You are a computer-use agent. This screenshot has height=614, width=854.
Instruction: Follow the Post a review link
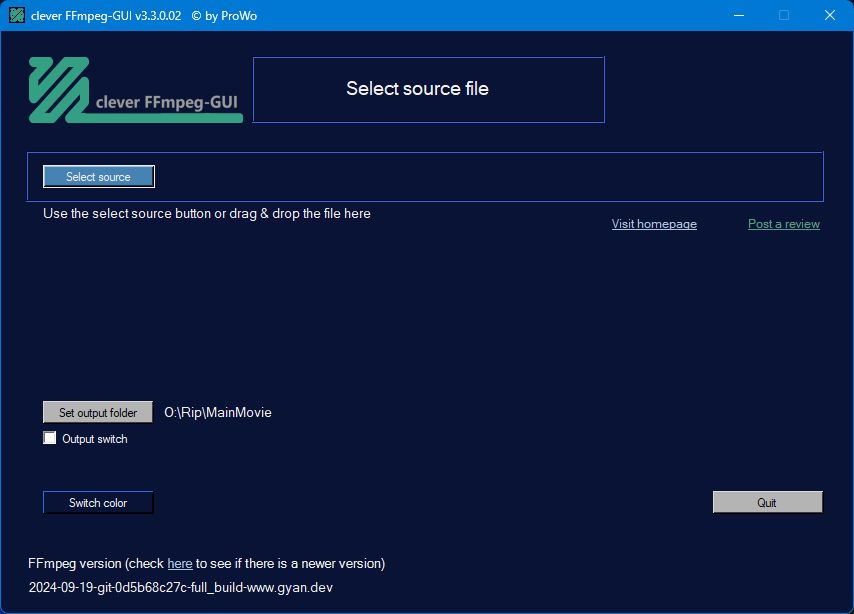click(784, 224)
